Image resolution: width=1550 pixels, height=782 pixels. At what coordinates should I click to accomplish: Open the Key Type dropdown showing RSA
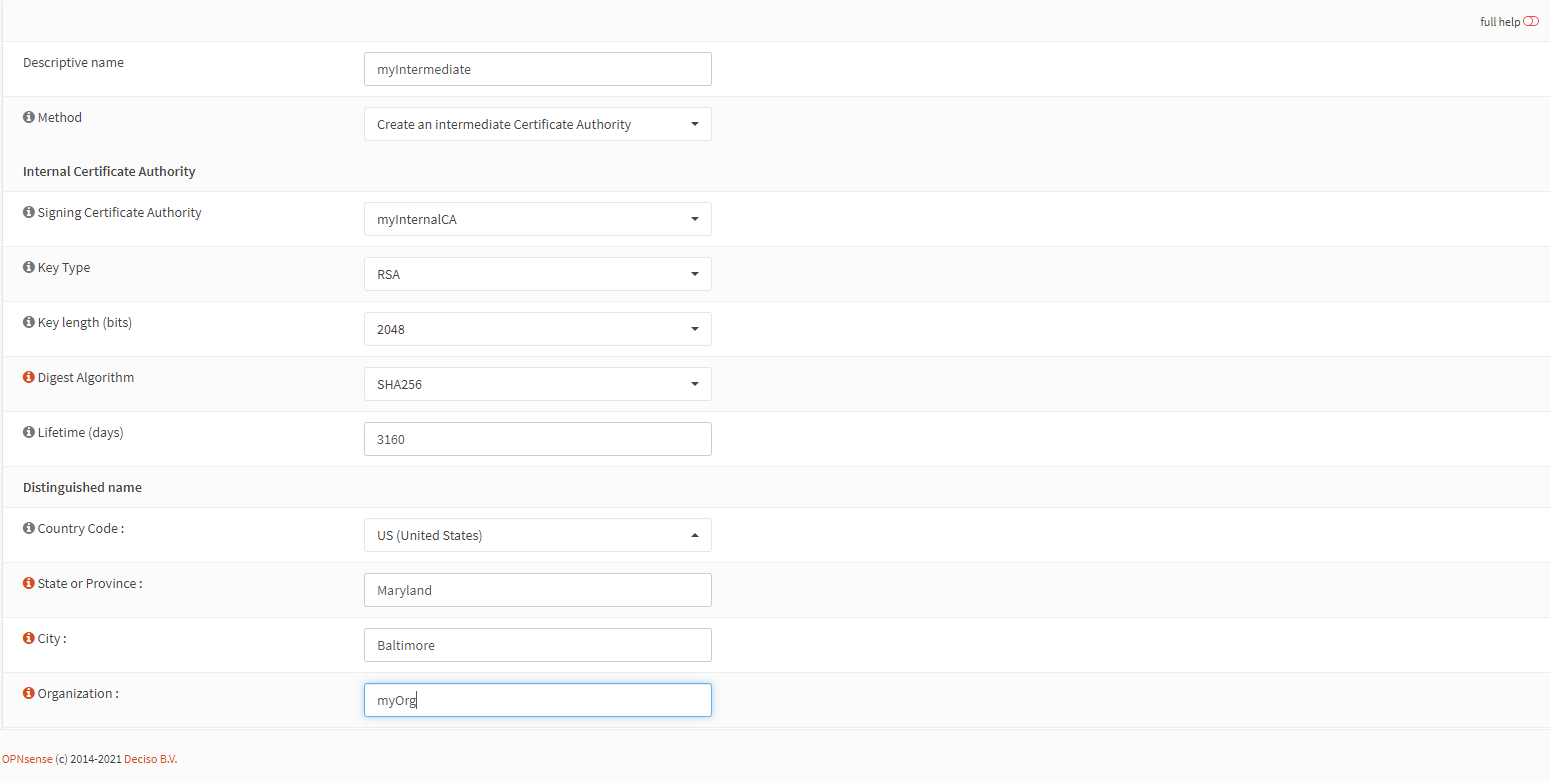coord(538,274)
